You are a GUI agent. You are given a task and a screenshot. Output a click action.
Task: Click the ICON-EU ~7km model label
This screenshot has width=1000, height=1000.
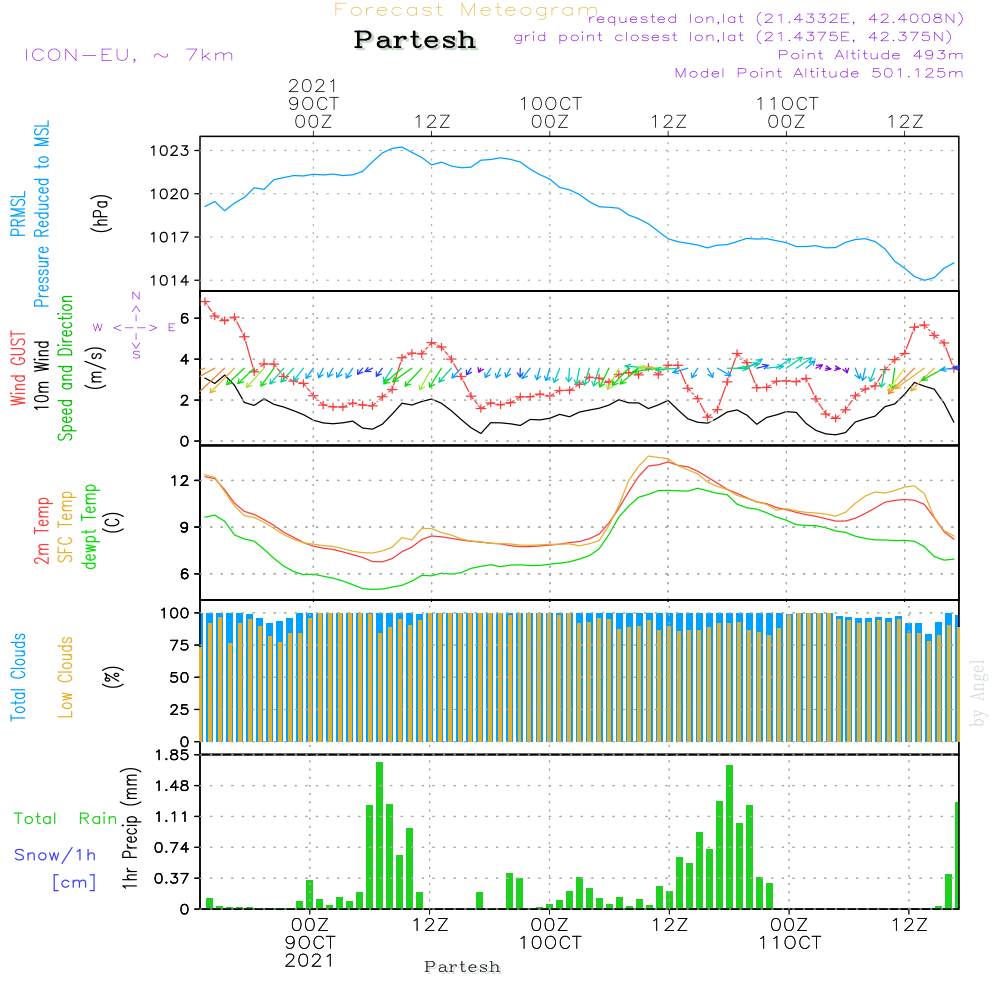tap(129, 55)
